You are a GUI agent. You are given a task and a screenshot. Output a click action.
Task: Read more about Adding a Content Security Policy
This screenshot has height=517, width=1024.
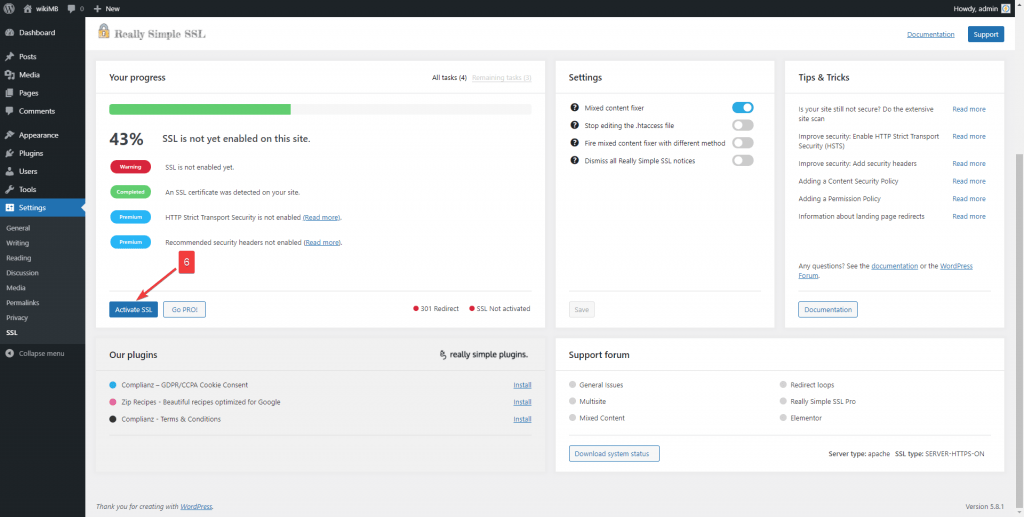pyautogui.click(x=969, y=181)
